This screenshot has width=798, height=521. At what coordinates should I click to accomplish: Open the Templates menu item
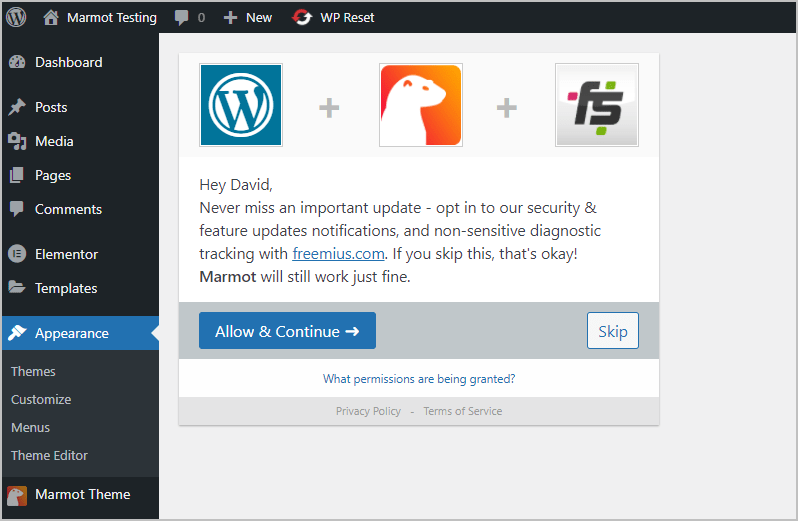(x=66, y=288)
